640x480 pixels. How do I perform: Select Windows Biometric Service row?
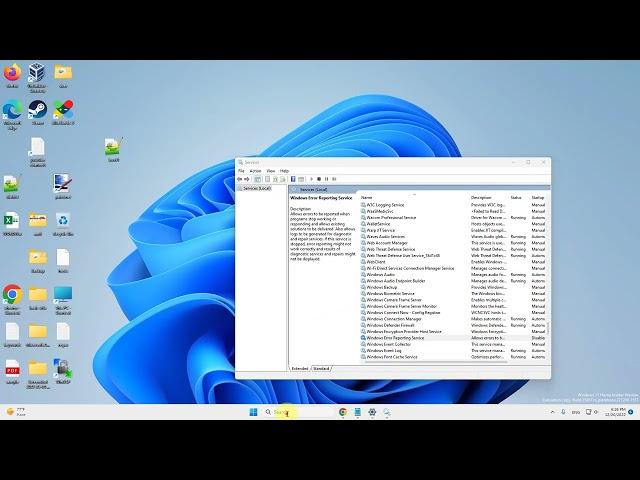[x=453, y=293]
